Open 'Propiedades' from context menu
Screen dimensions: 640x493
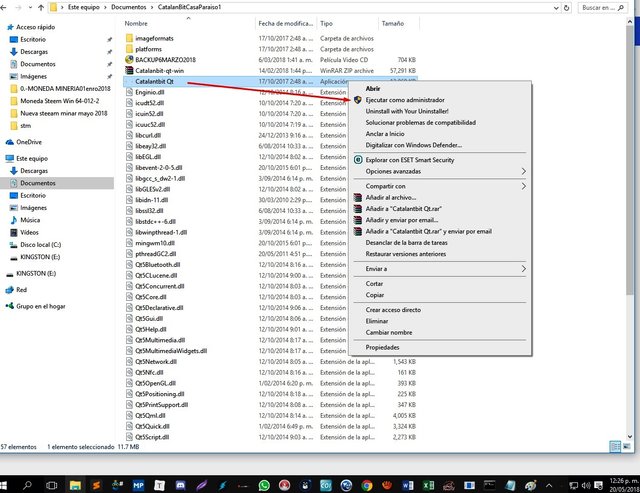[x=382, y=347]
